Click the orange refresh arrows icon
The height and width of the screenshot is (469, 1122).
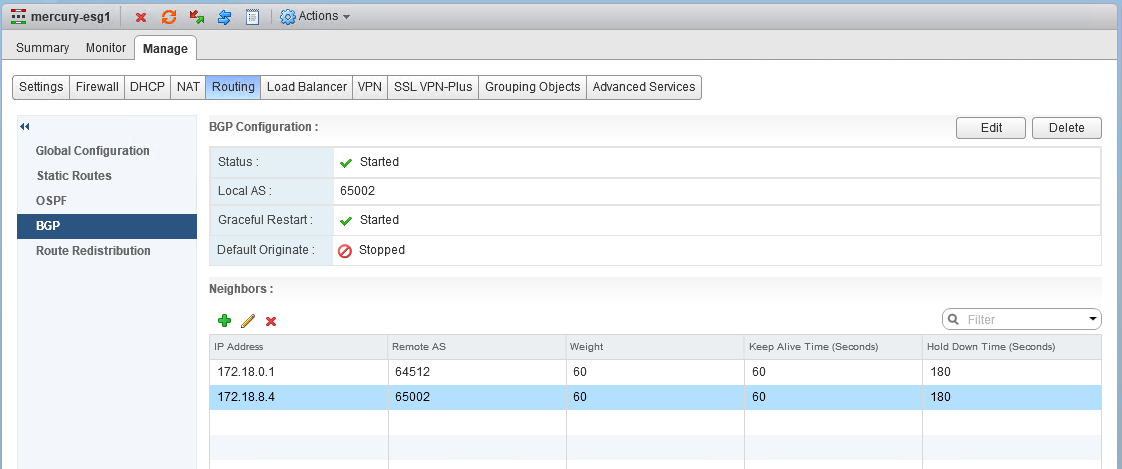(x=169, y=17)
